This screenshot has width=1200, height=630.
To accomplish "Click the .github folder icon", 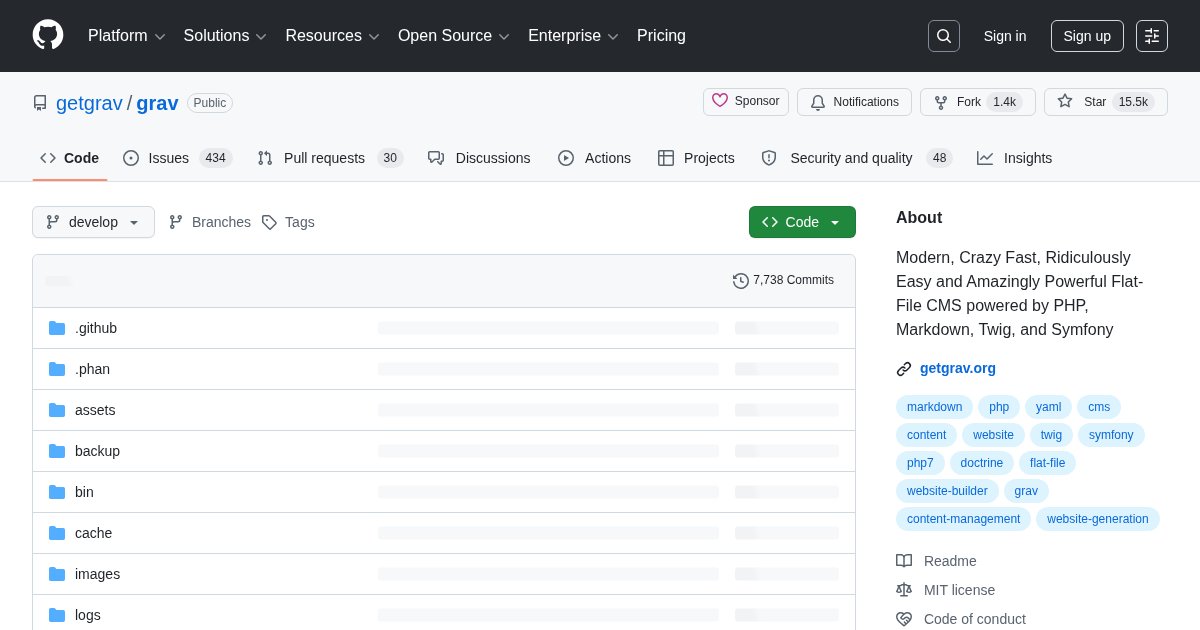I will click(57, 328).
